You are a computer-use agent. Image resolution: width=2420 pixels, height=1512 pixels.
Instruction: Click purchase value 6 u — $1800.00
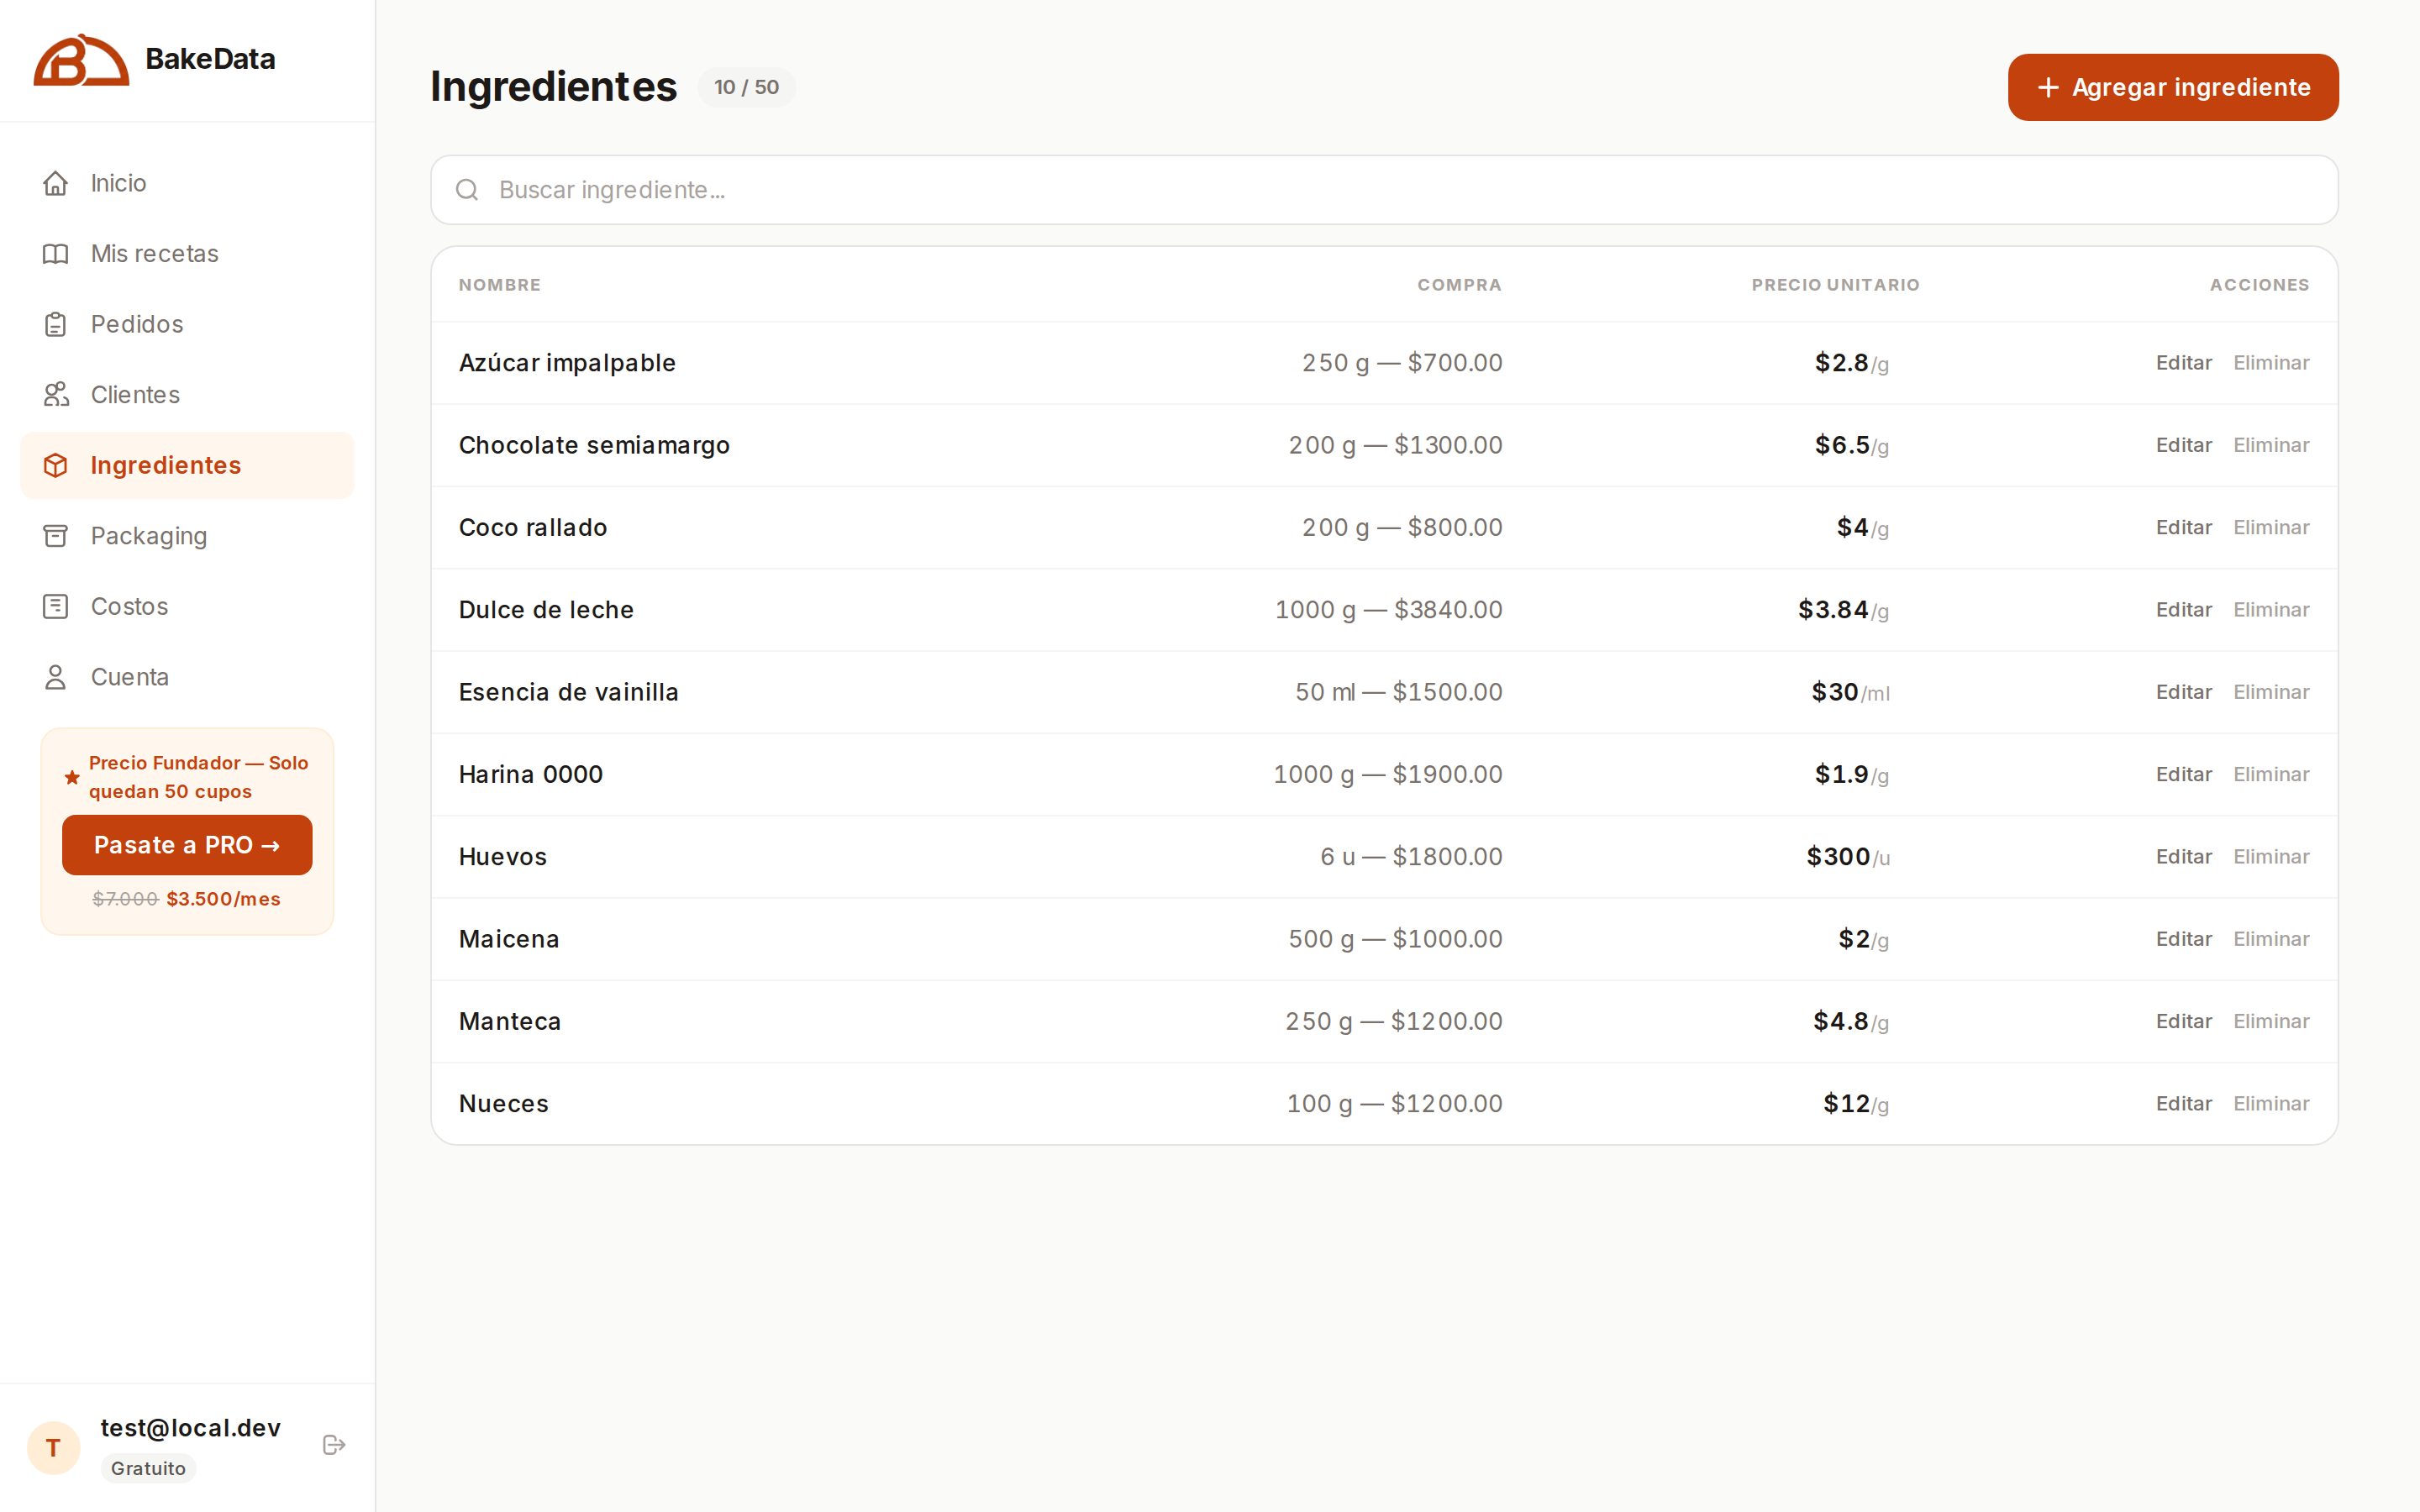click(x=1411, y=857)
